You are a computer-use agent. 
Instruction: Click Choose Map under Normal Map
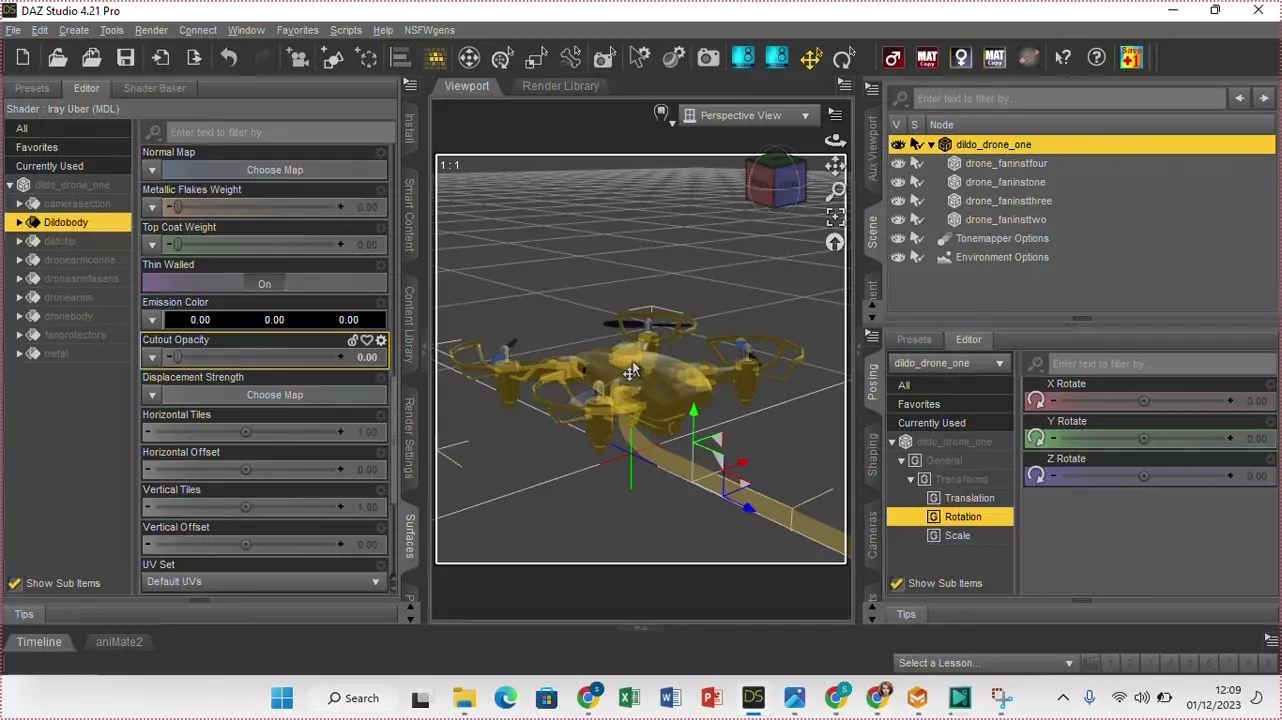pos(274,170)
